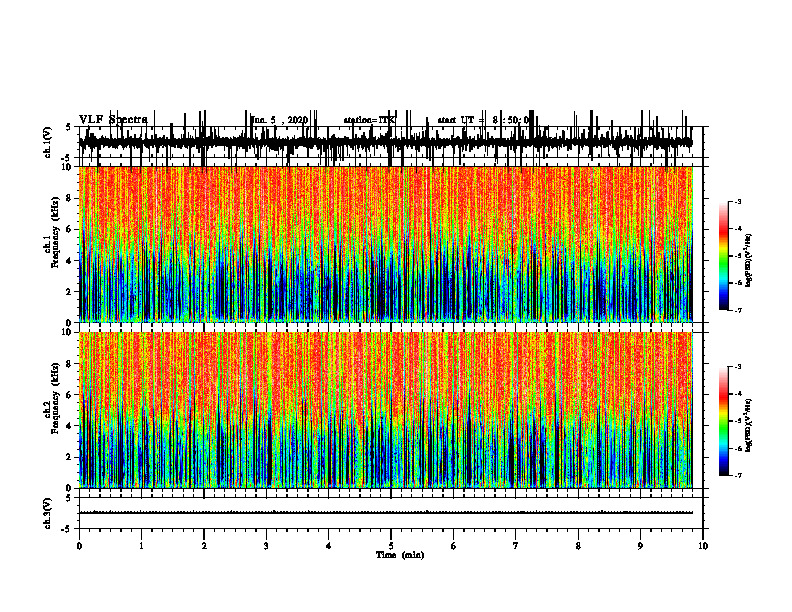Screen dimensions: 792x612
Task: Click time axis tick label "4"
Action: 328,546
